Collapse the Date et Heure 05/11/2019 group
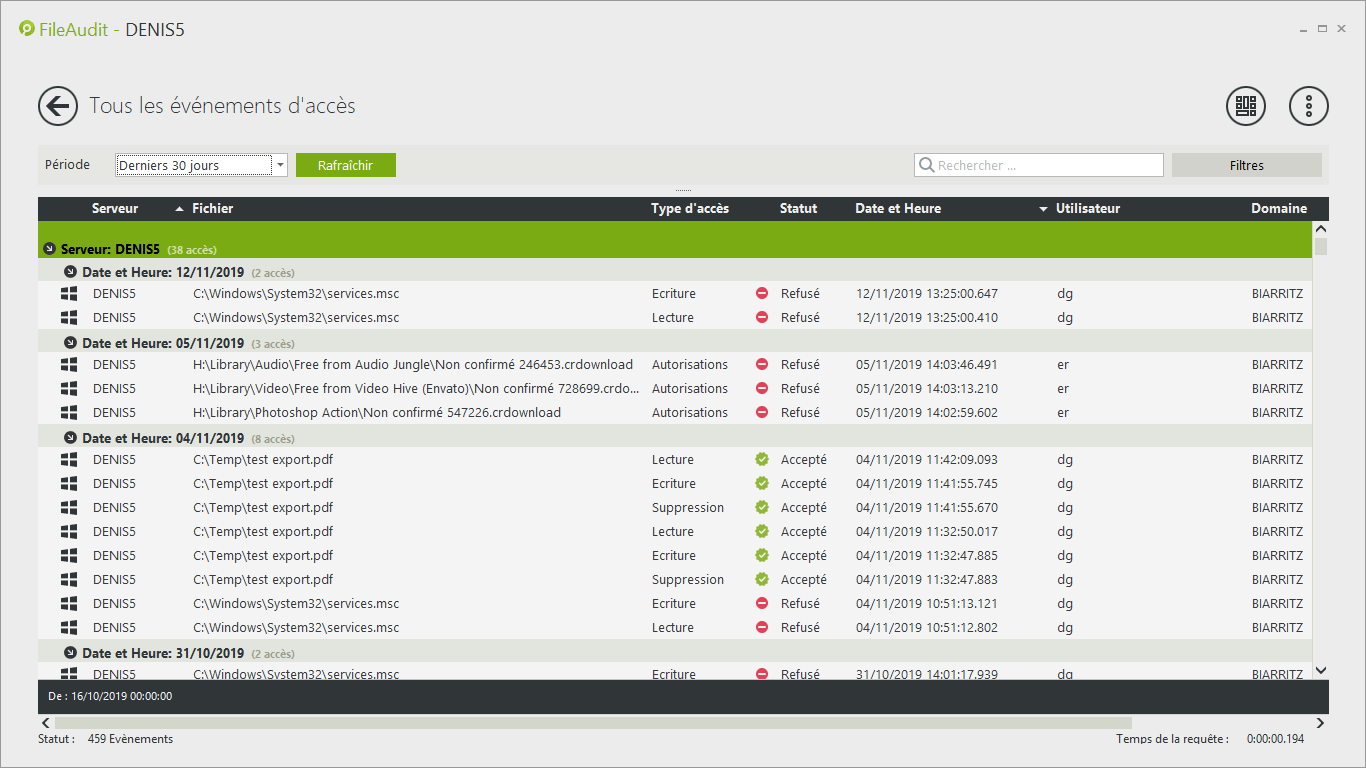The height and width of the screenshot is (768, 1366). point(70,342)
